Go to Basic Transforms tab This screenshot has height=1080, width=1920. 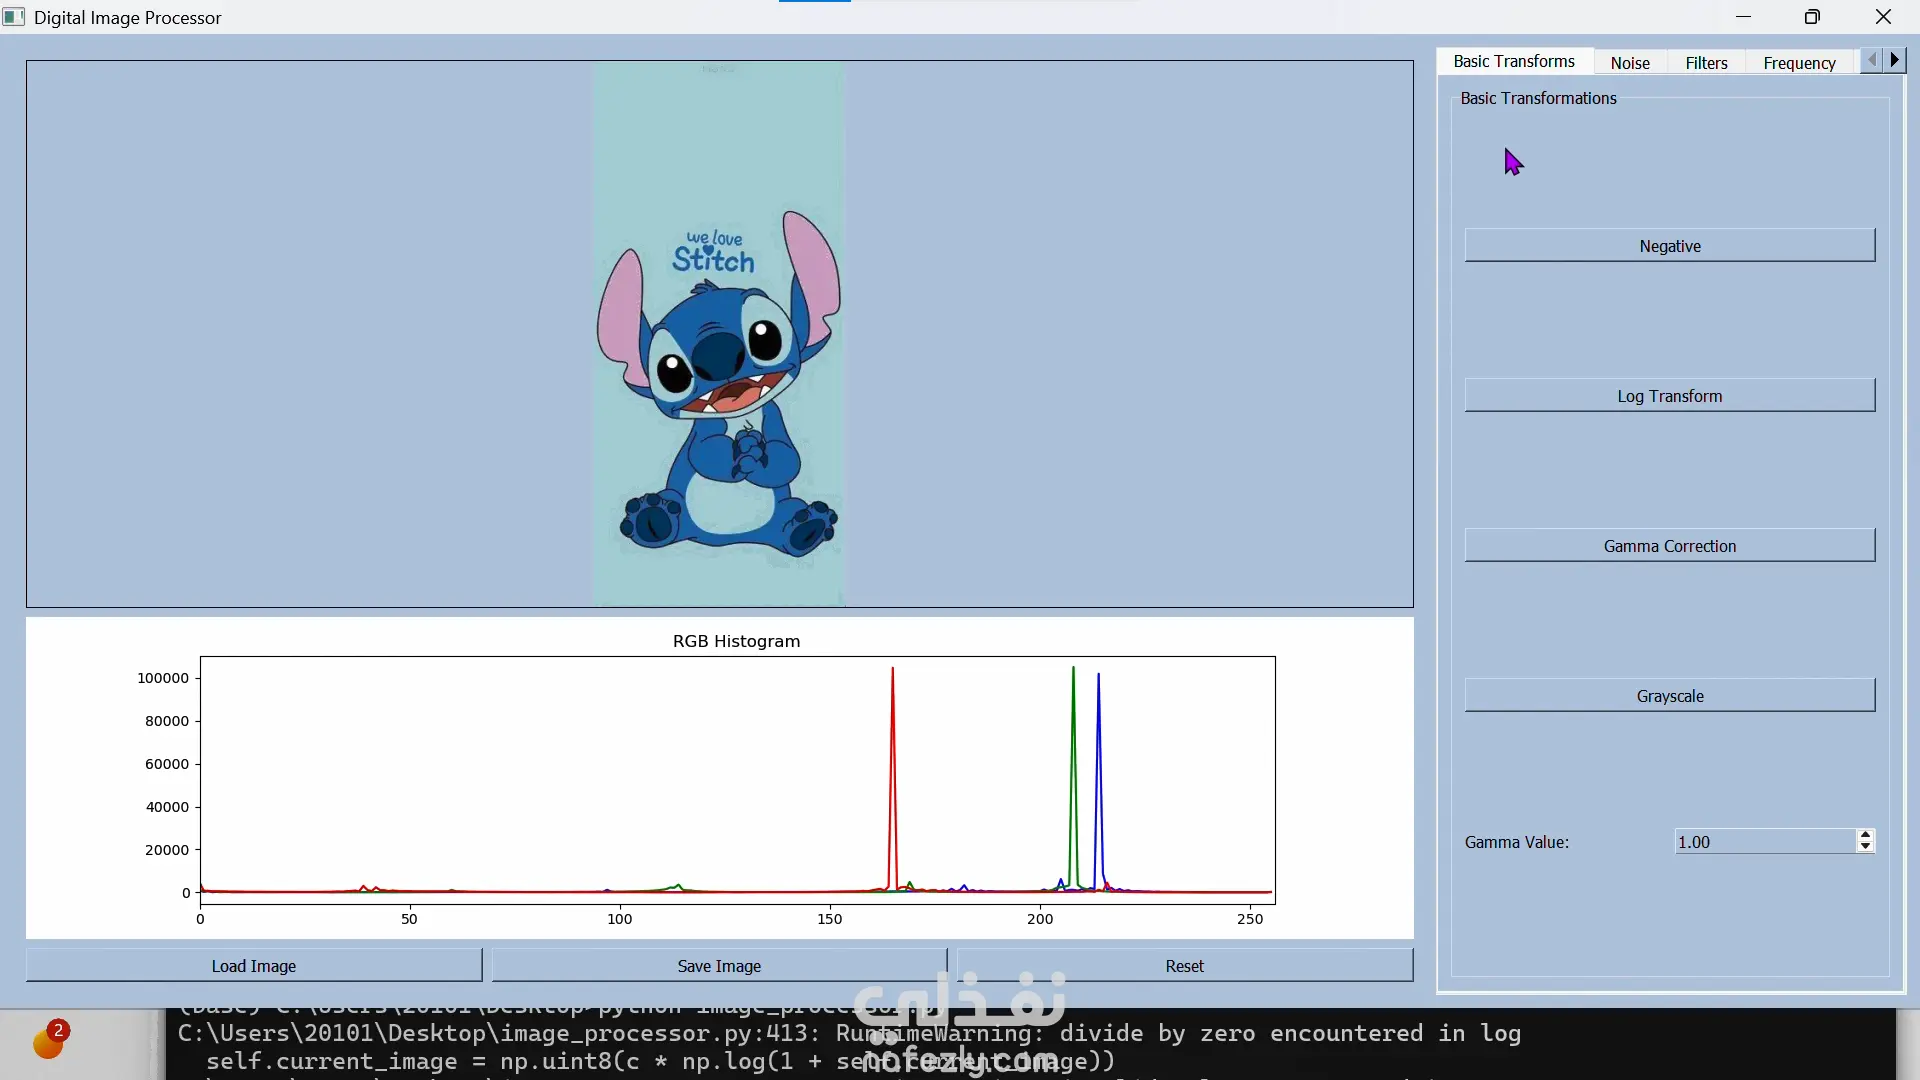tap(1513, 62)
